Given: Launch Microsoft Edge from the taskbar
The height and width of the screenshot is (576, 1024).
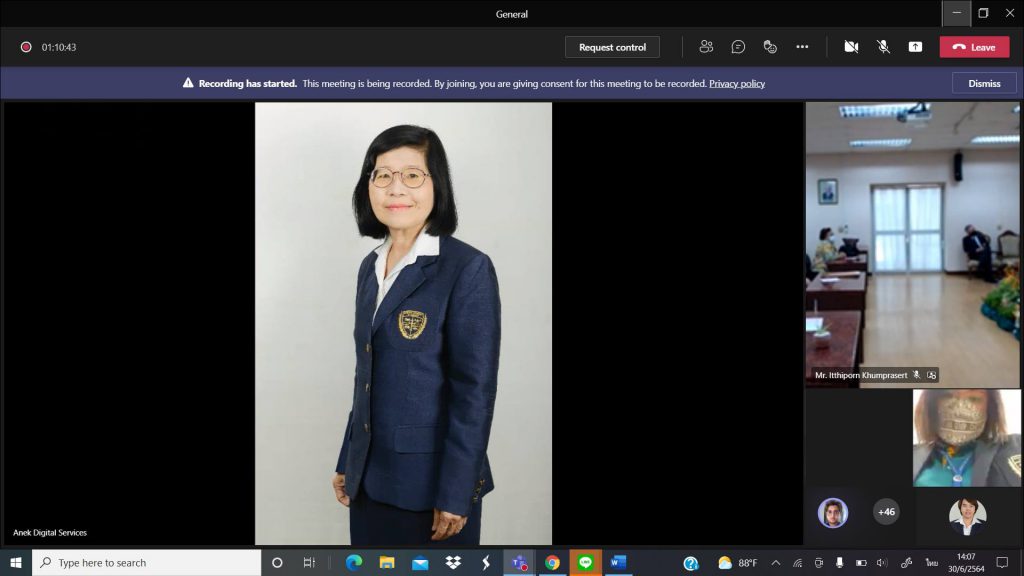Looking at the screenshot, I should click(x=353, y=562).
